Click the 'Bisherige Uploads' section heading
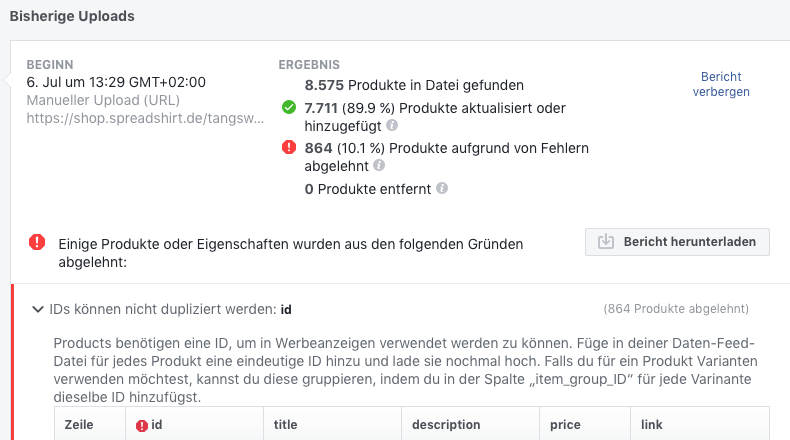The image size is (790, 440). tap(72, 16)
